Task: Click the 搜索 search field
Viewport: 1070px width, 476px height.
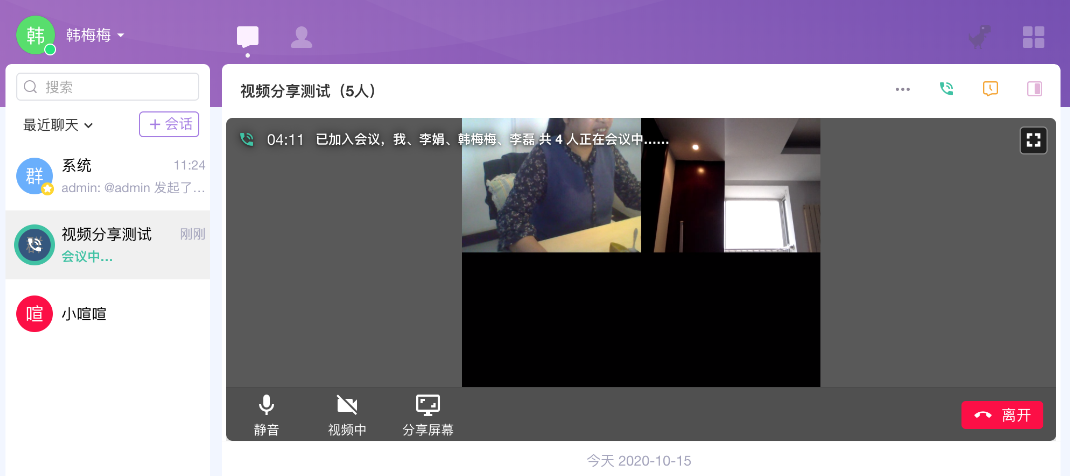Action: [108, 87]
